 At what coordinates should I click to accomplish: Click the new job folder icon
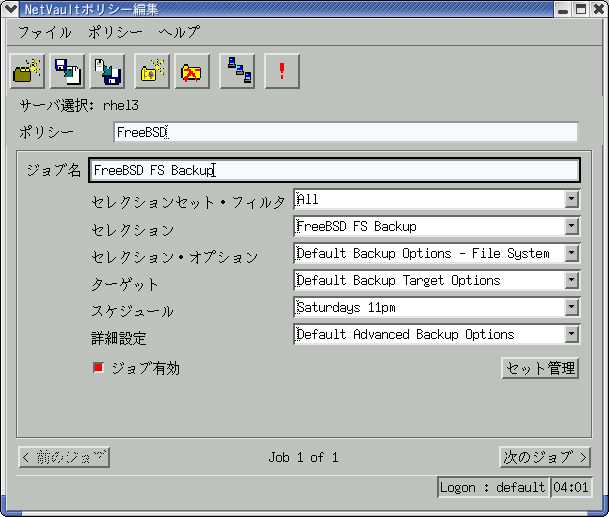(x=152, y=71)
